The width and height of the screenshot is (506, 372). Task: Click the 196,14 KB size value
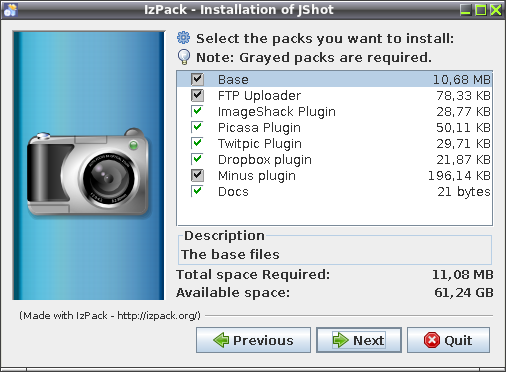click(x=459, y=176)
